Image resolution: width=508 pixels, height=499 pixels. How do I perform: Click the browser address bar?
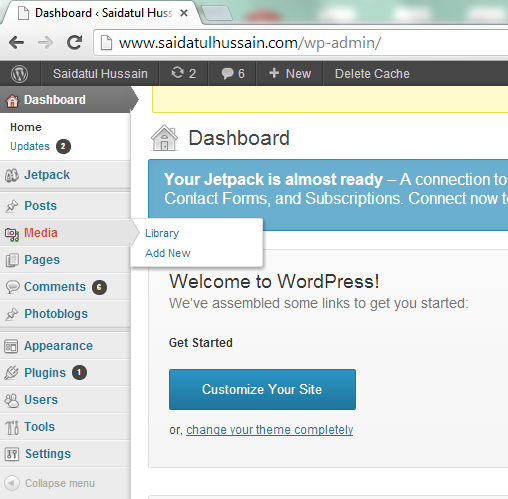[300, 43]
